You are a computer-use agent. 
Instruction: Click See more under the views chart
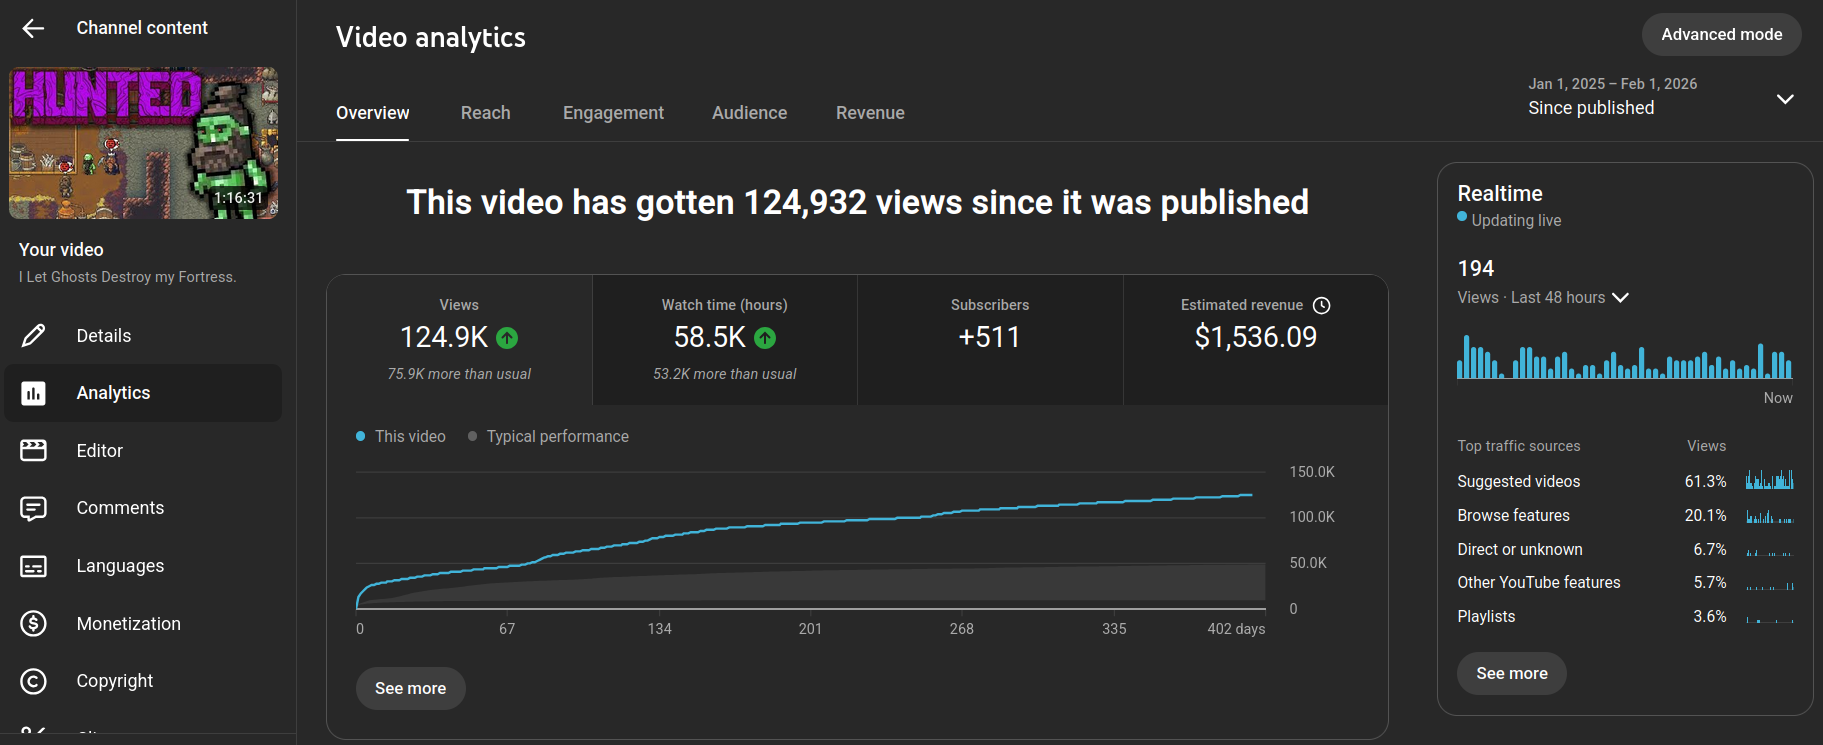[x=410, y=688]
